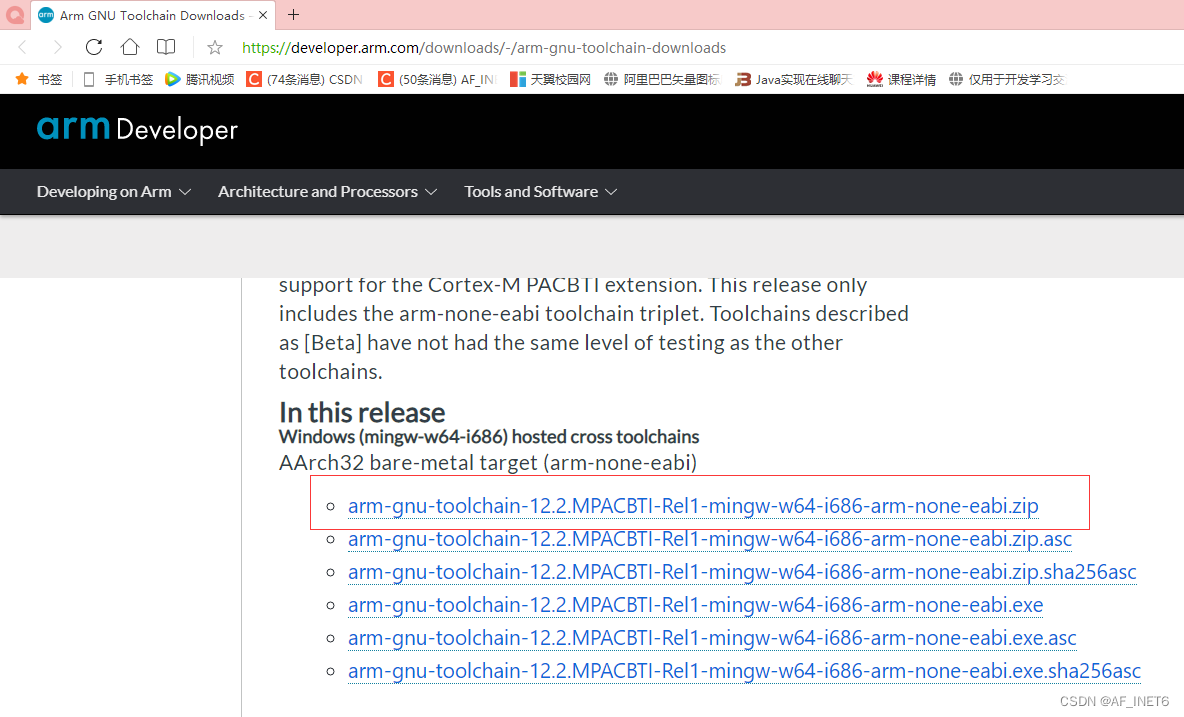The width and height of the screenshot is (1184, 717).
Task: Open the arm-none-eabi.exe.sha256asc link
Action: (744, 671)
